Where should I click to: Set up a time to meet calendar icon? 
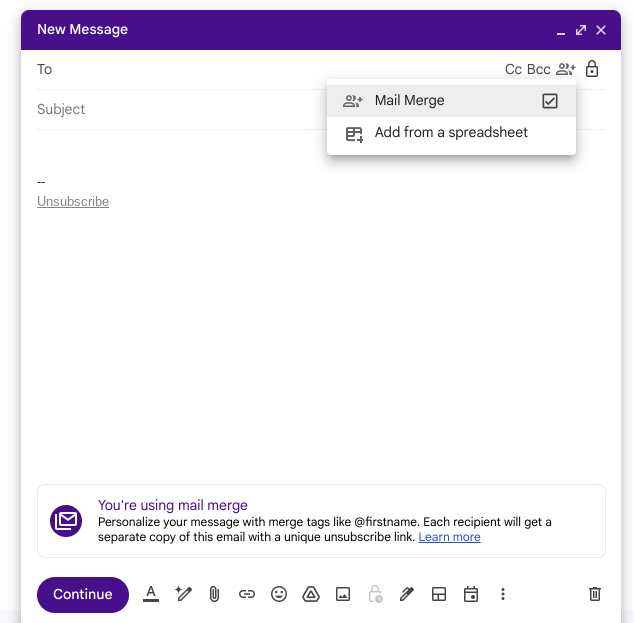point(471,594)
